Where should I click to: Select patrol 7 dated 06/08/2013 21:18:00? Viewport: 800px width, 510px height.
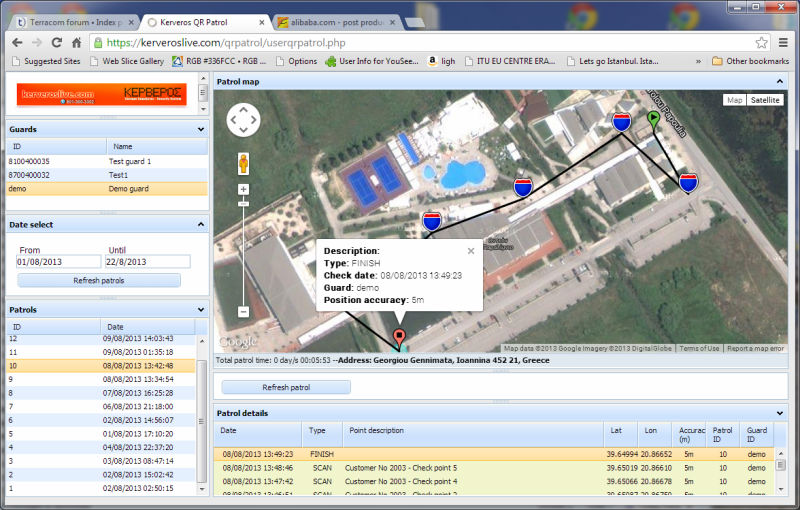[101, 406]
